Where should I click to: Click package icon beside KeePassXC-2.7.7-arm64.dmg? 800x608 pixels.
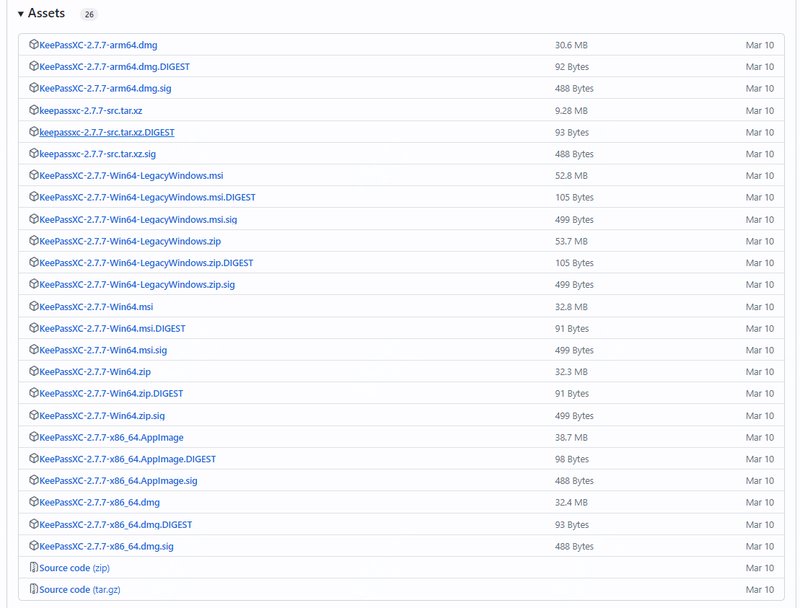coord(34,45)
